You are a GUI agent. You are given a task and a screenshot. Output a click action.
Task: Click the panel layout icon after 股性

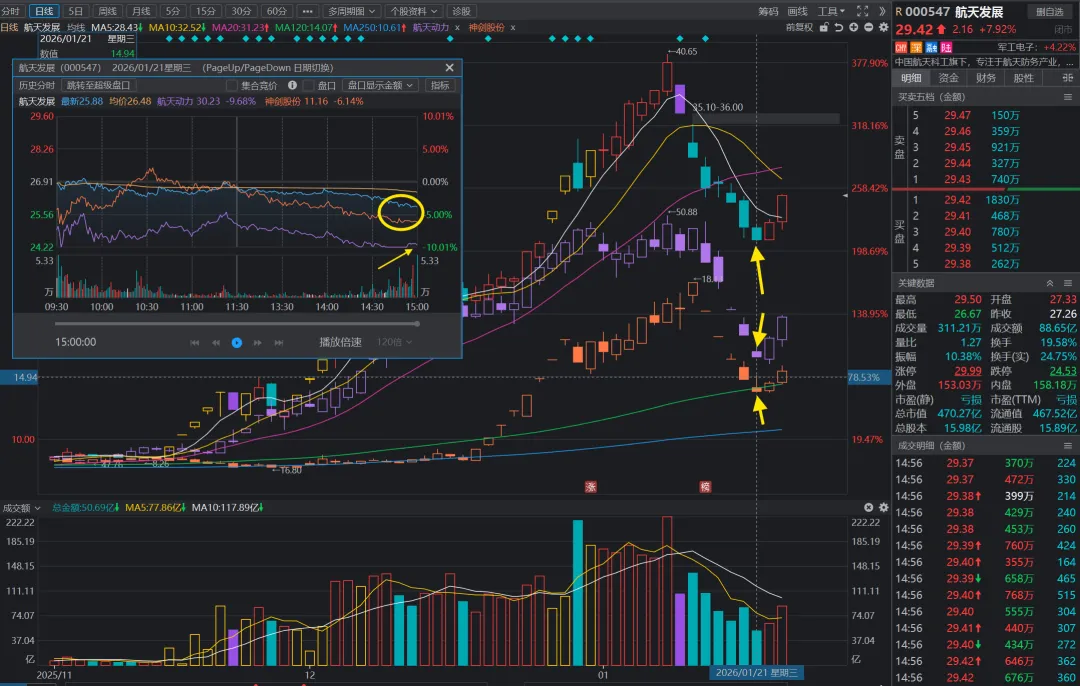pyautogui.click(x=1068, y=78)
